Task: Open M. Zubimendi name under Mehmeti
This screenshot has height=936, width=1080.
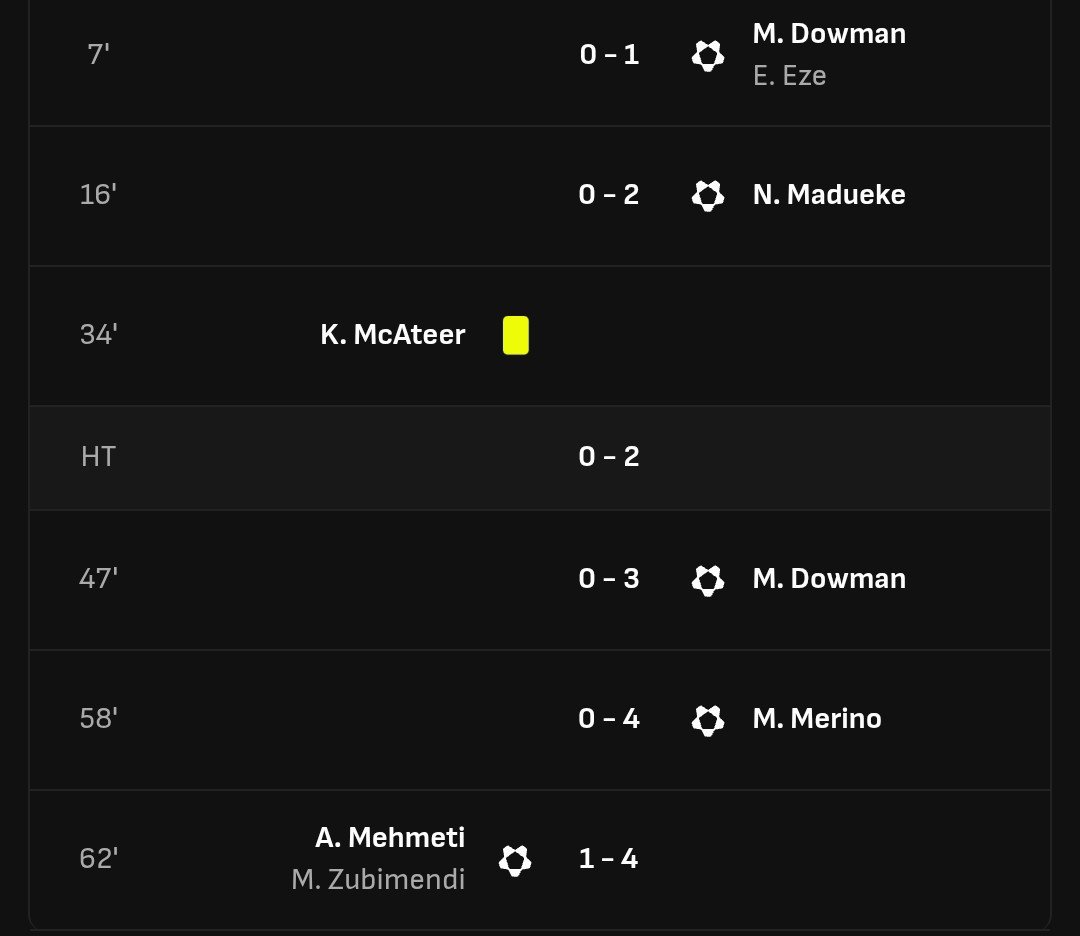Action: [378, 880]
